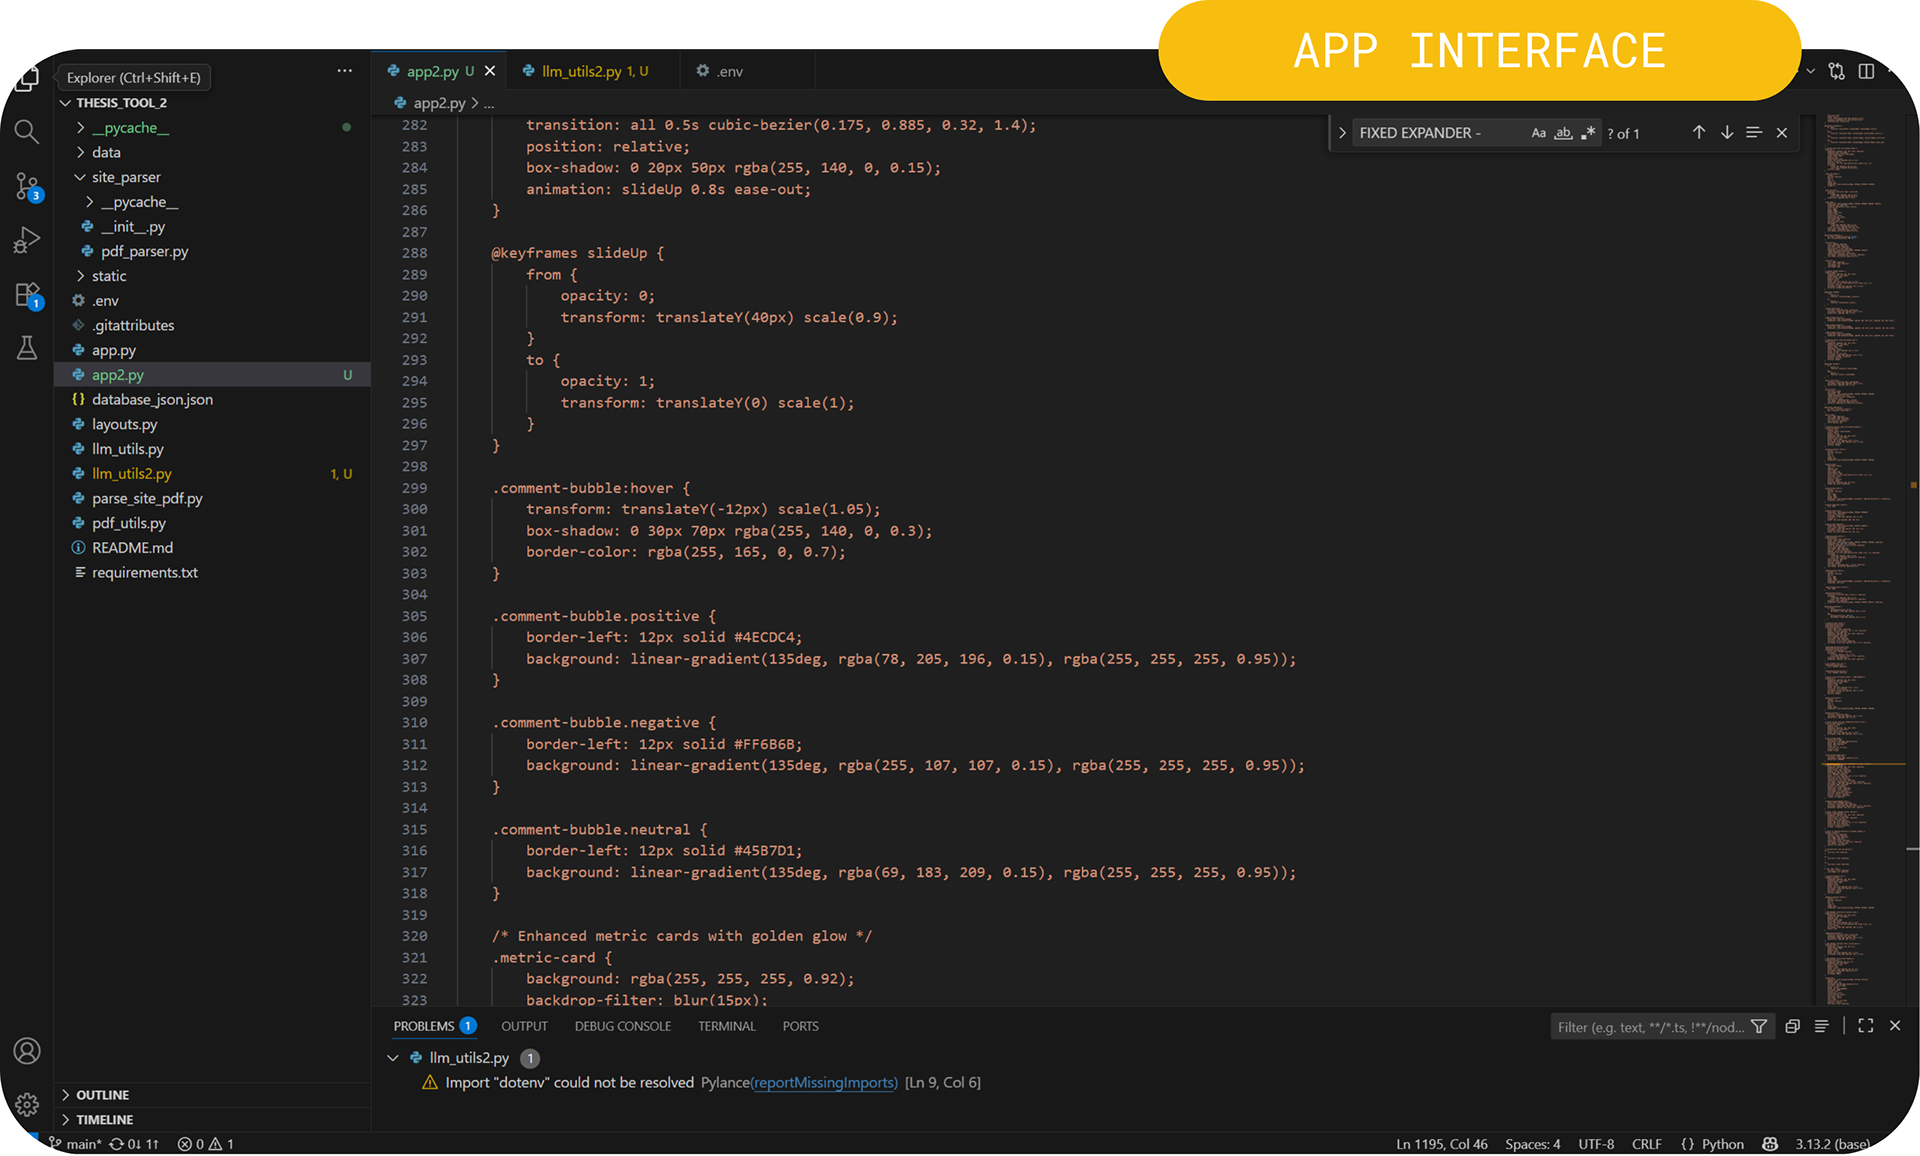Expand the static folder
The height and width of the screenshot is (1156, 1920).
point(109,276)
